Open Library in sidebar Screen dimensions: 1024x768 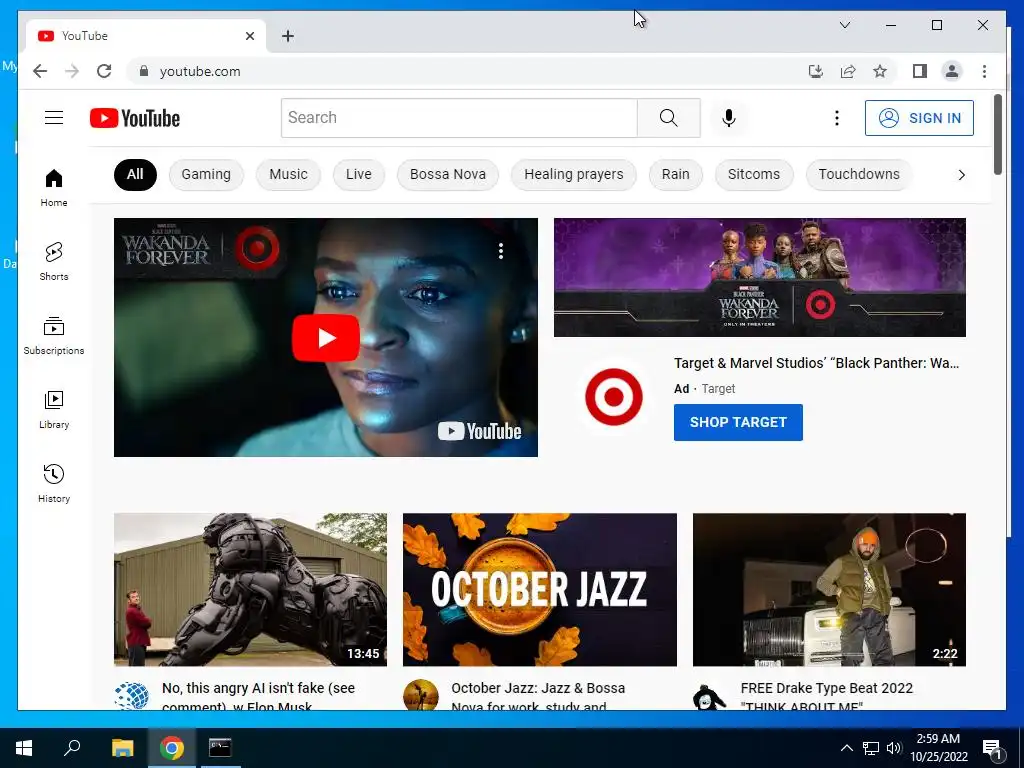[54, 409]
